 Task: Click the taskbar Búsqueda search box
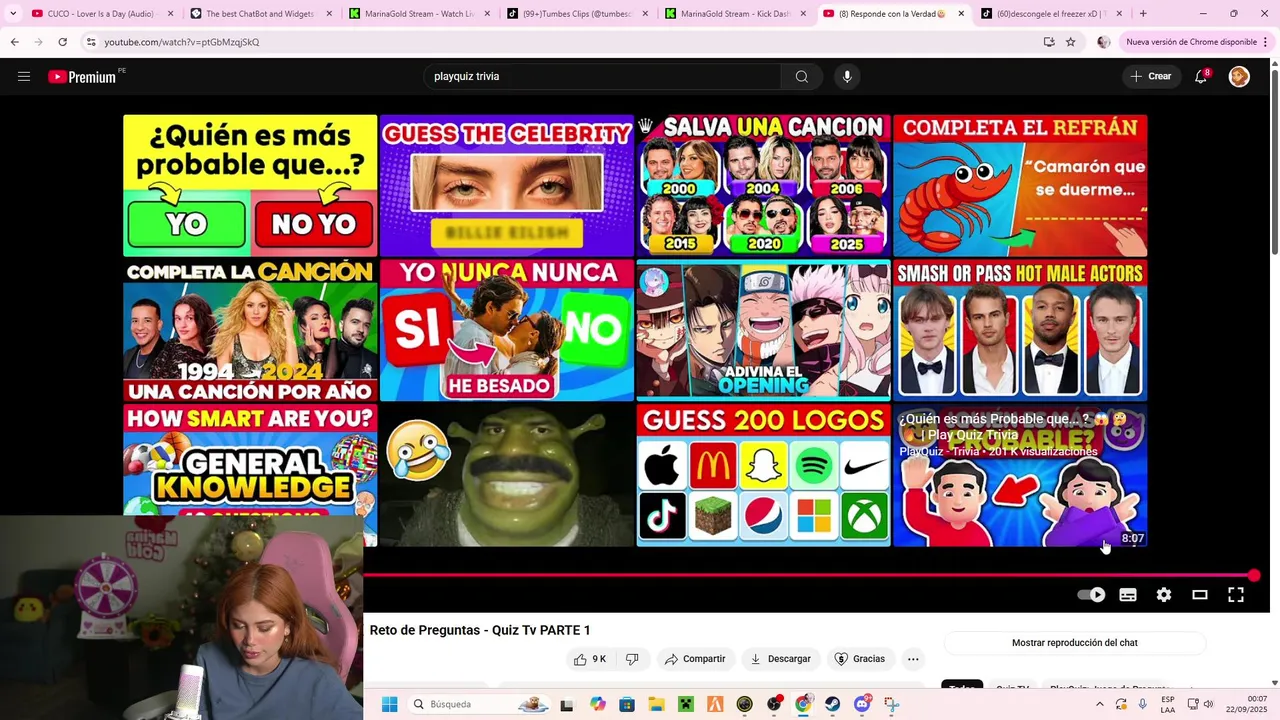coord(480,704)
